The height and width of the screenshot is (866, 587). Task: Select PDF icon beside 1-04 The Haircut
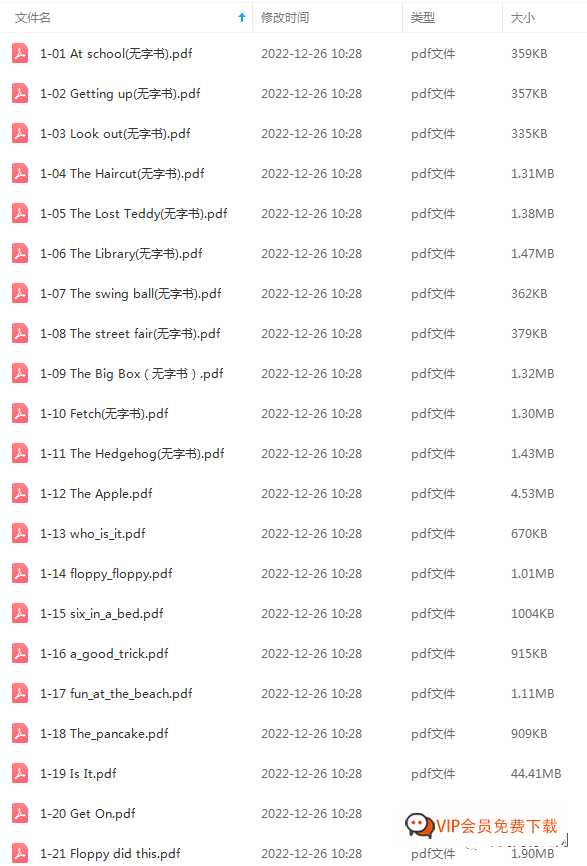tap(20, 173)
